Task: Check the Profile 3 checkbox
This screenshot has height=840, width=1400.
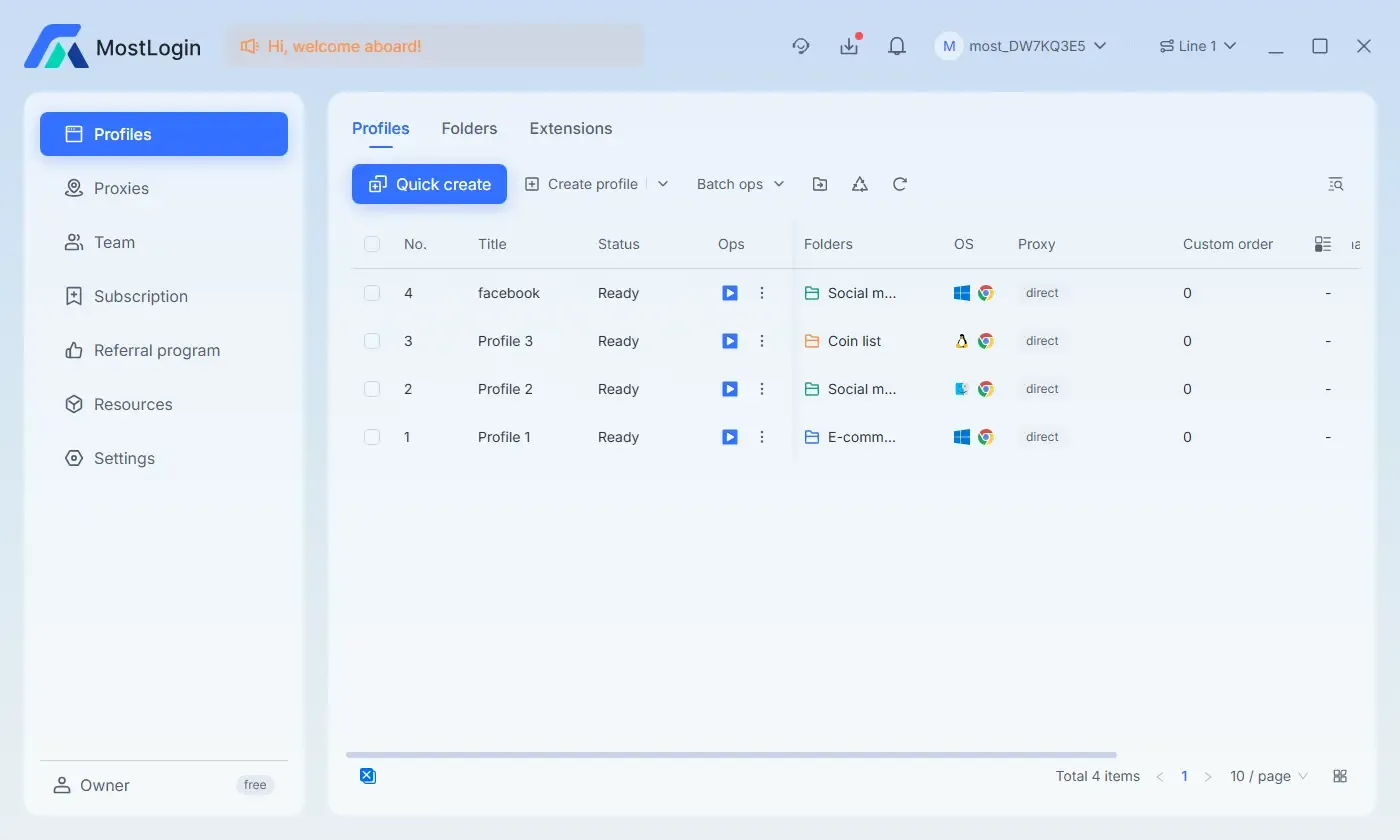Action: (372, 341)
